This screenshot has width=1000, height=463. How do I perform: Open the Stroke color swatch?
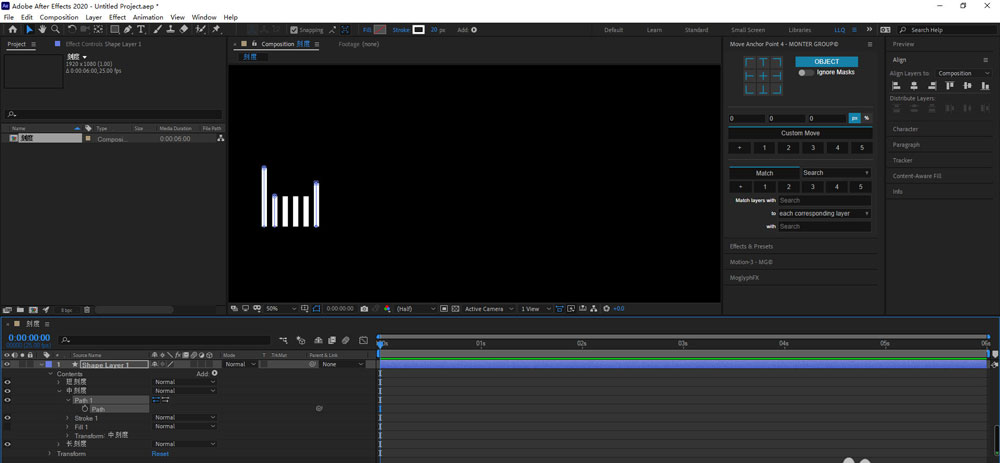tap(419, 30)
